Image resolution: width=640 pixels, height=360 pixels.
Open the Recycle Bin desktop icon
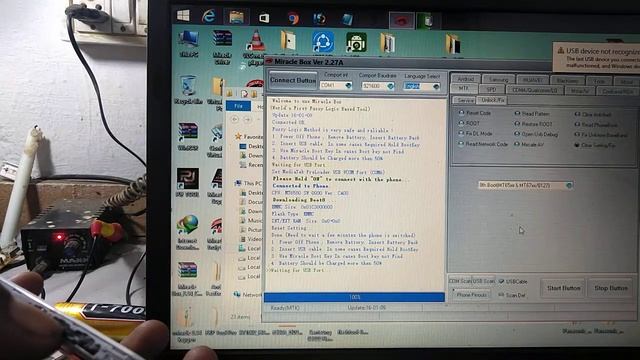pos(188,90)
